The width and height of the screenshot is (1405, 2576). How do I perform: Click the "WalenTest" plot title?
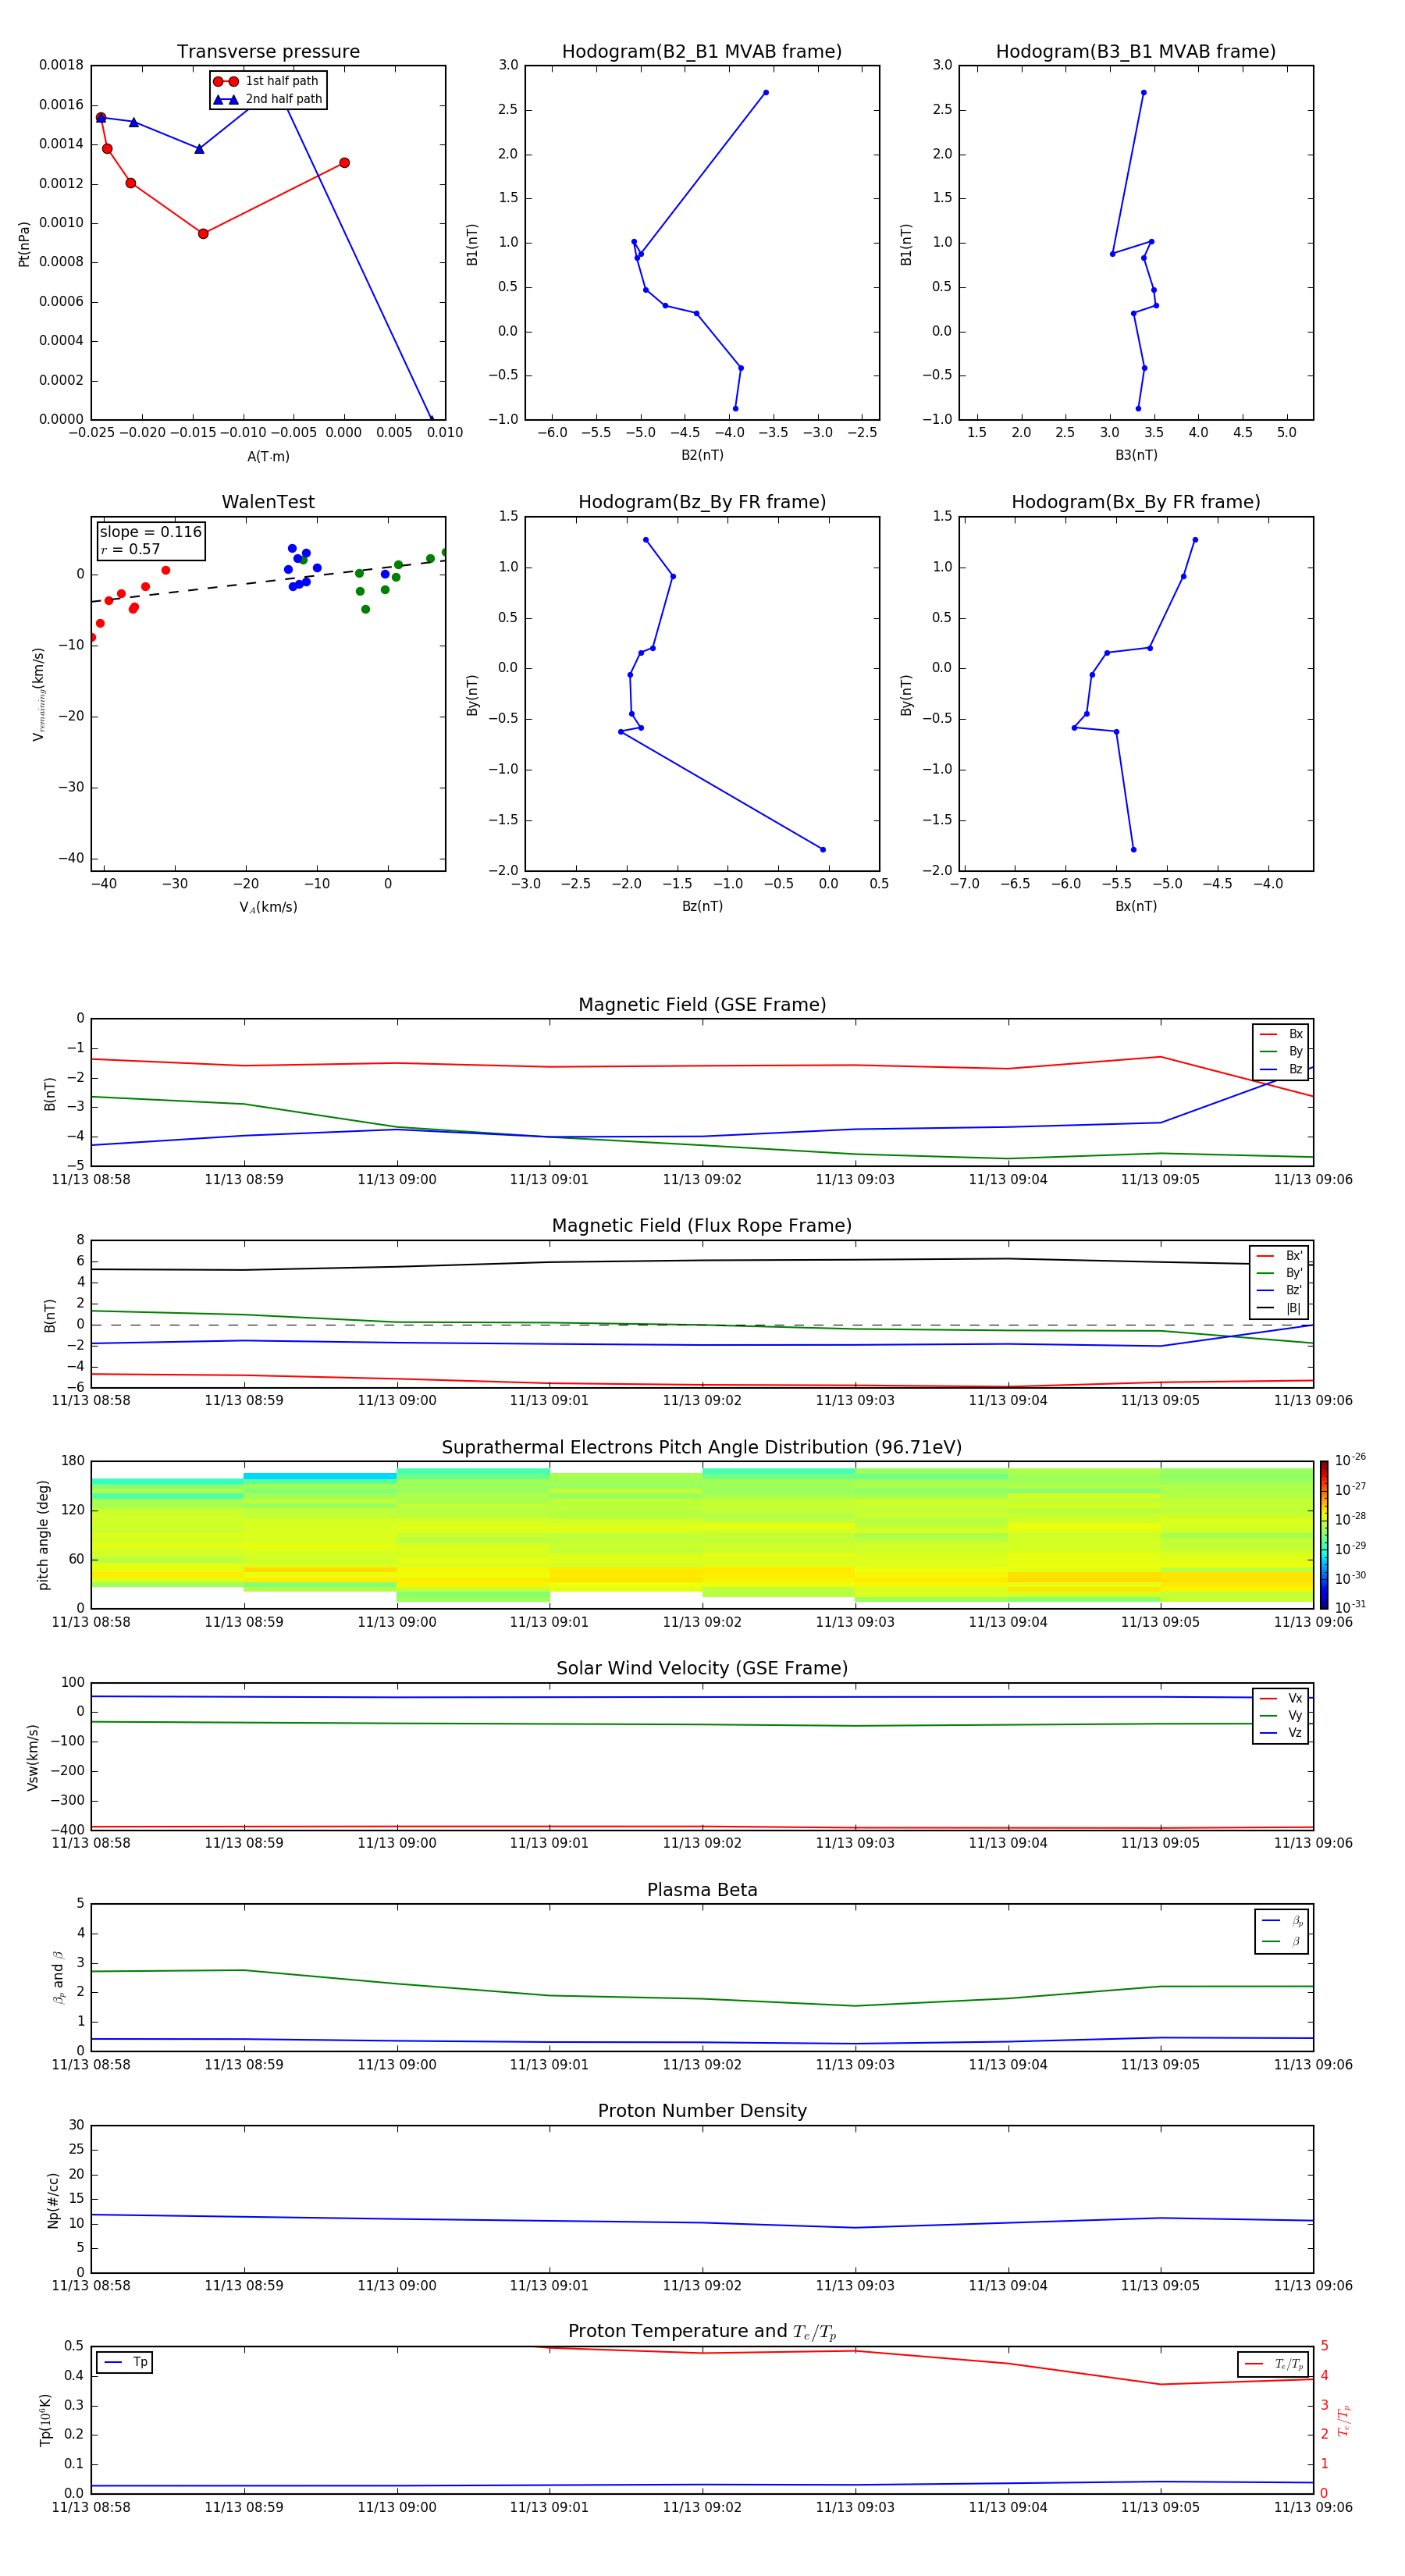pos(268,502)
